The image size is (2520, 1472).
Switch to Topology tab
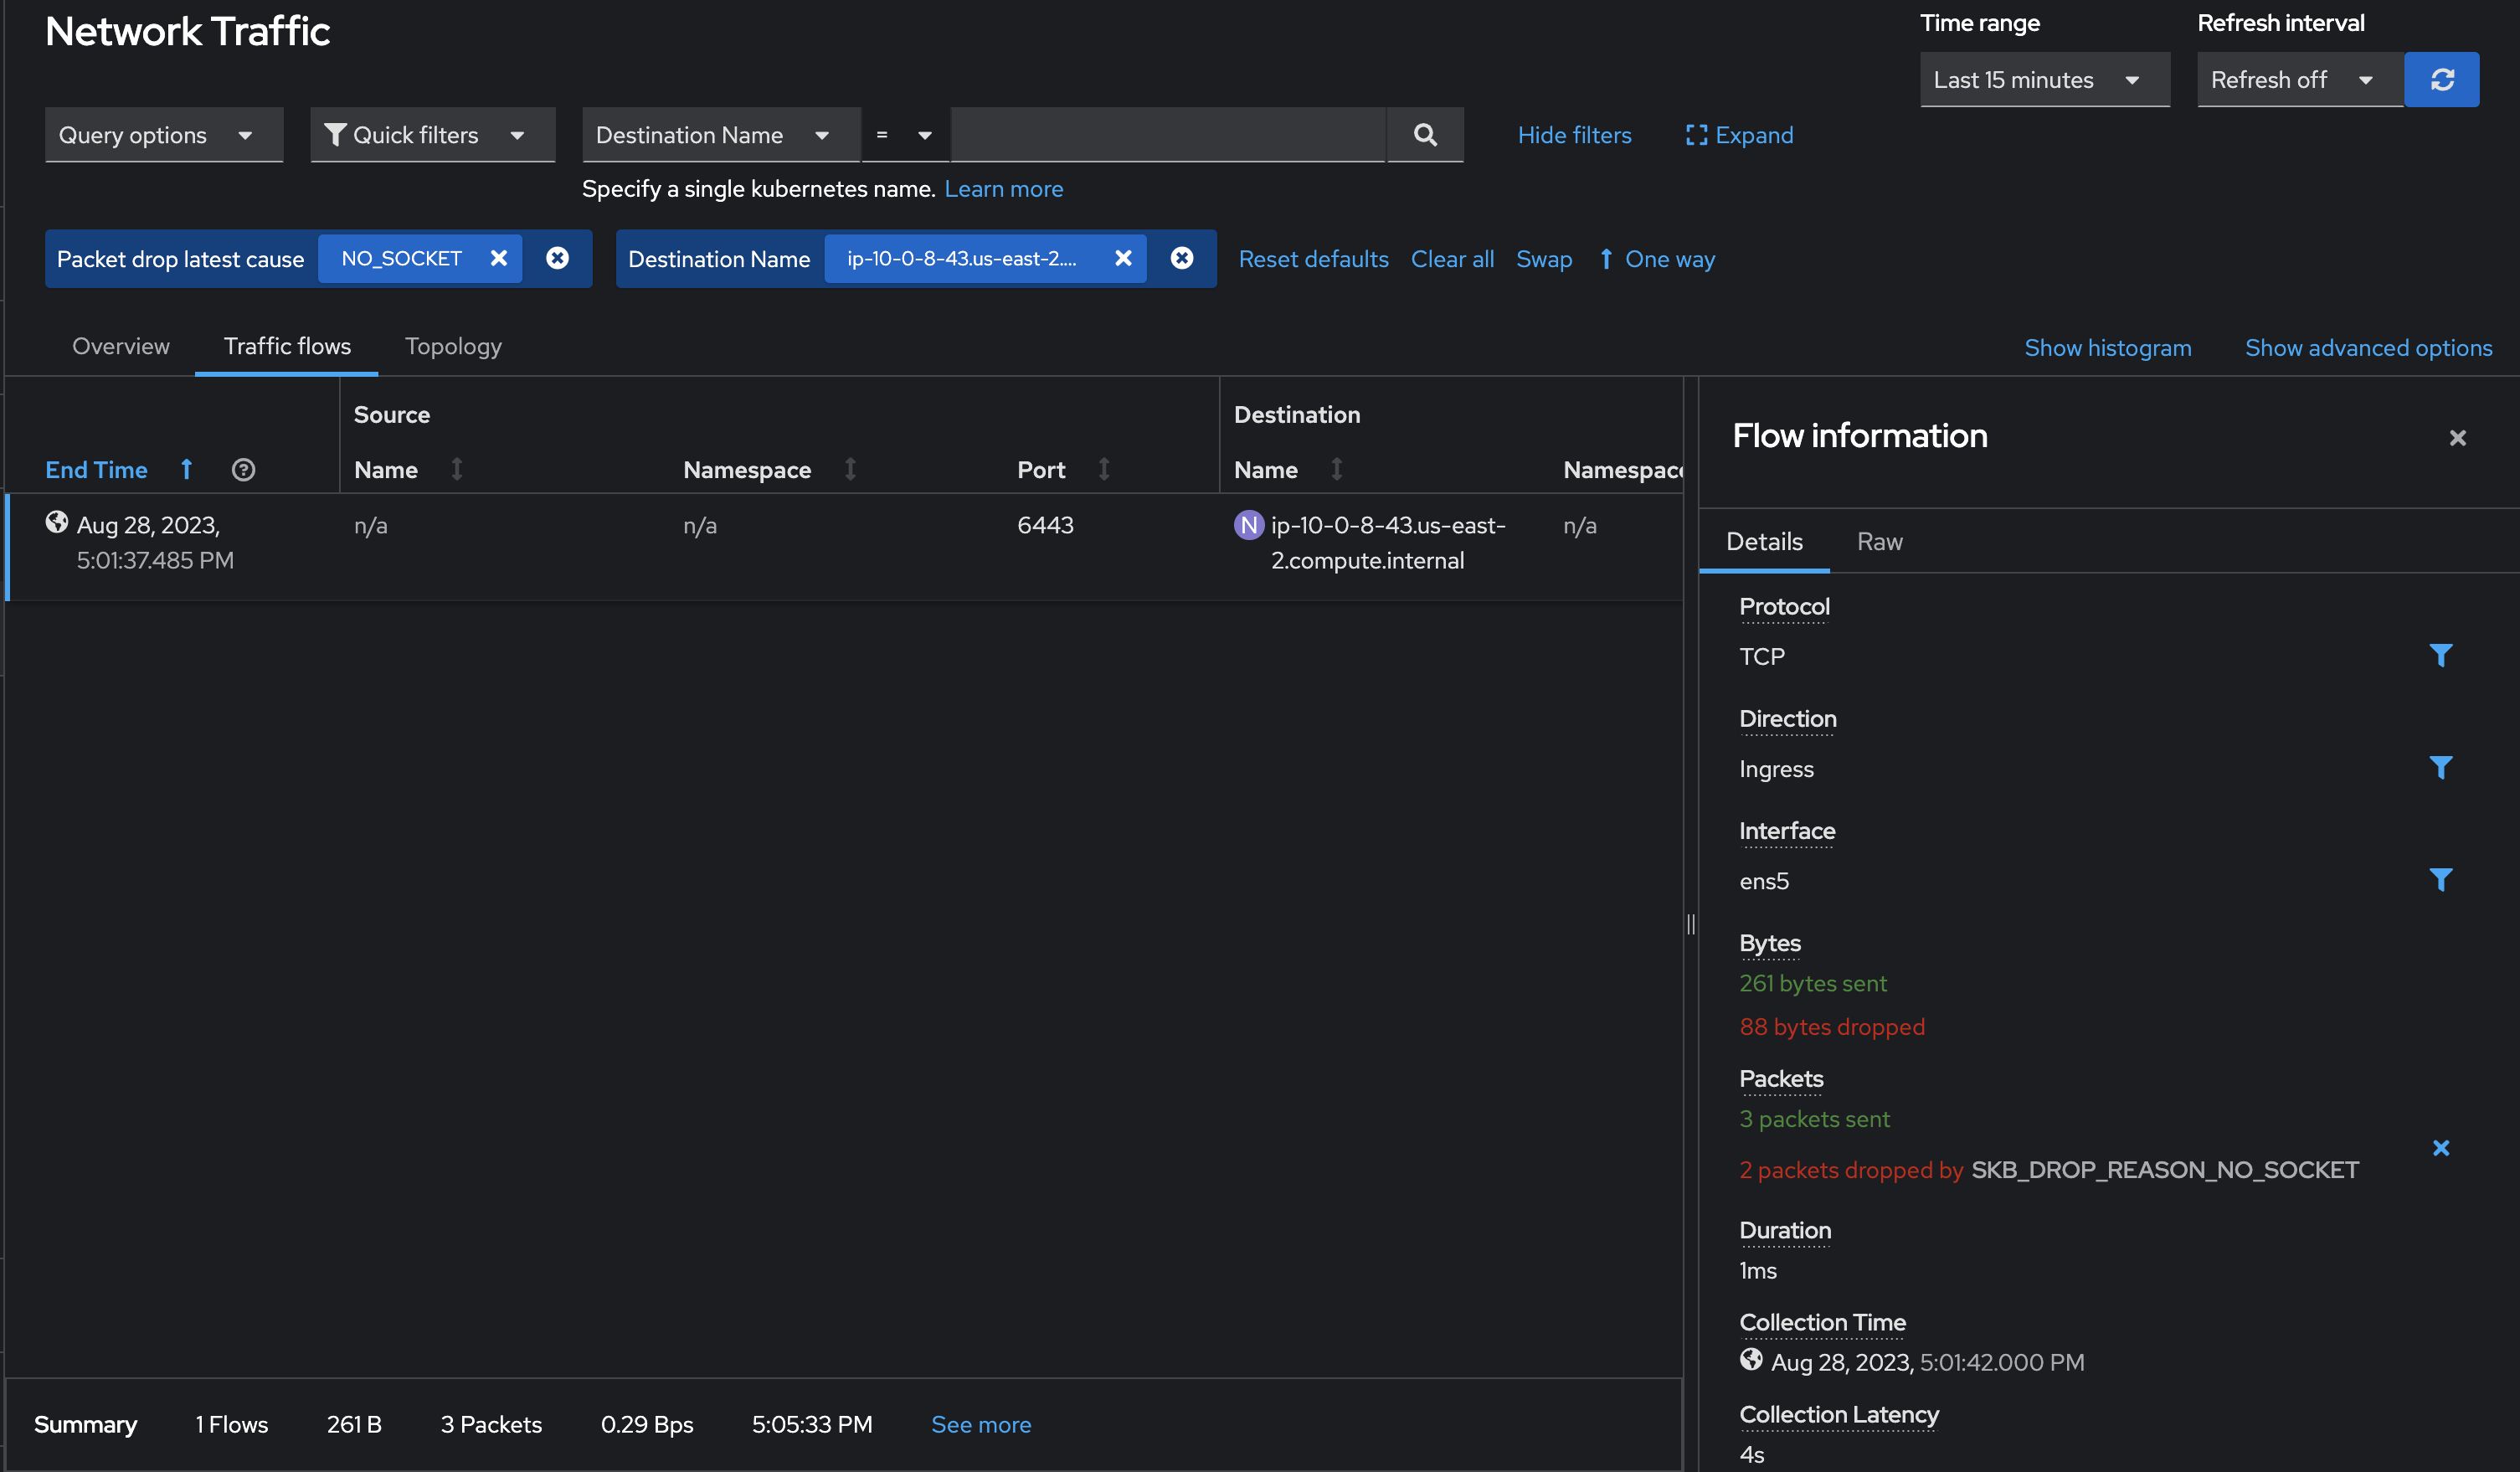click(x=453, y=347)
